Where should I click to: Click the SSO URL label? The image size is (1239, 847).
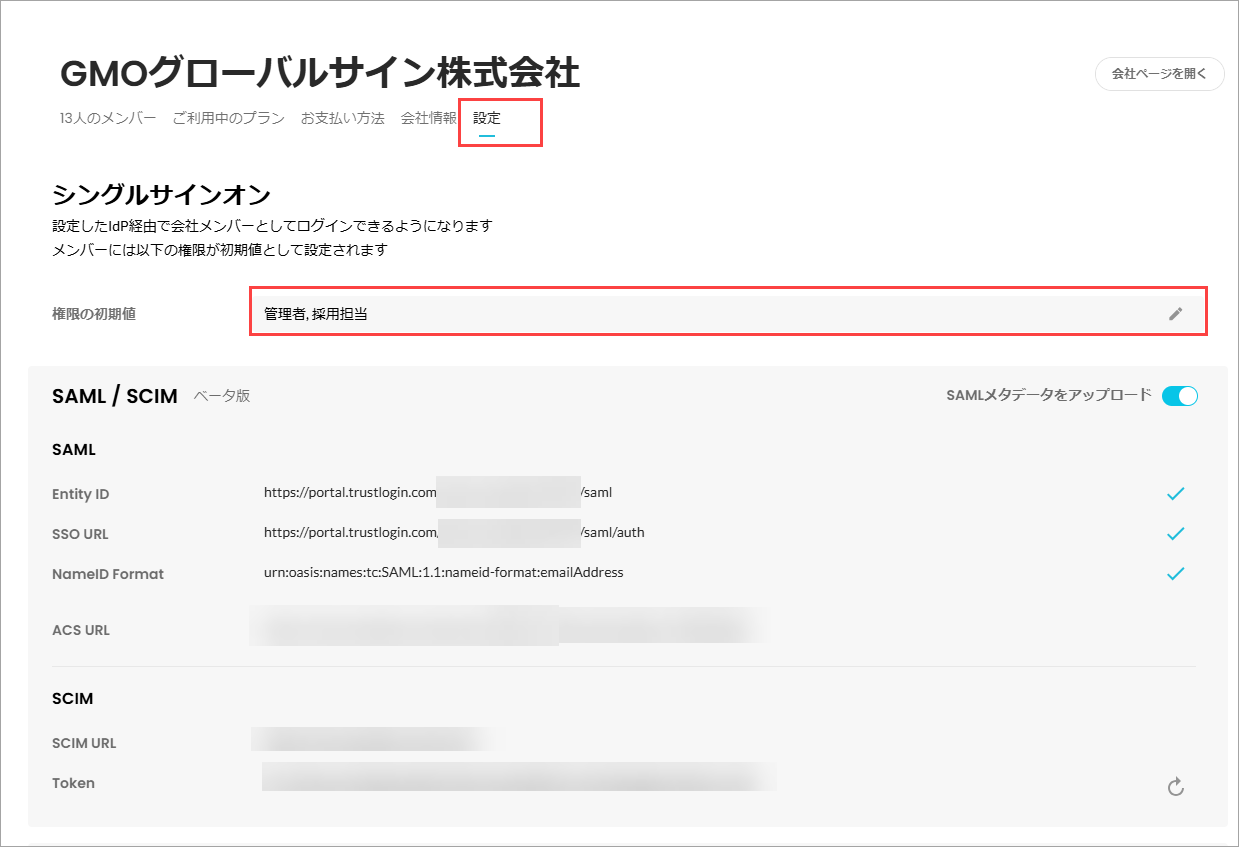80,534
